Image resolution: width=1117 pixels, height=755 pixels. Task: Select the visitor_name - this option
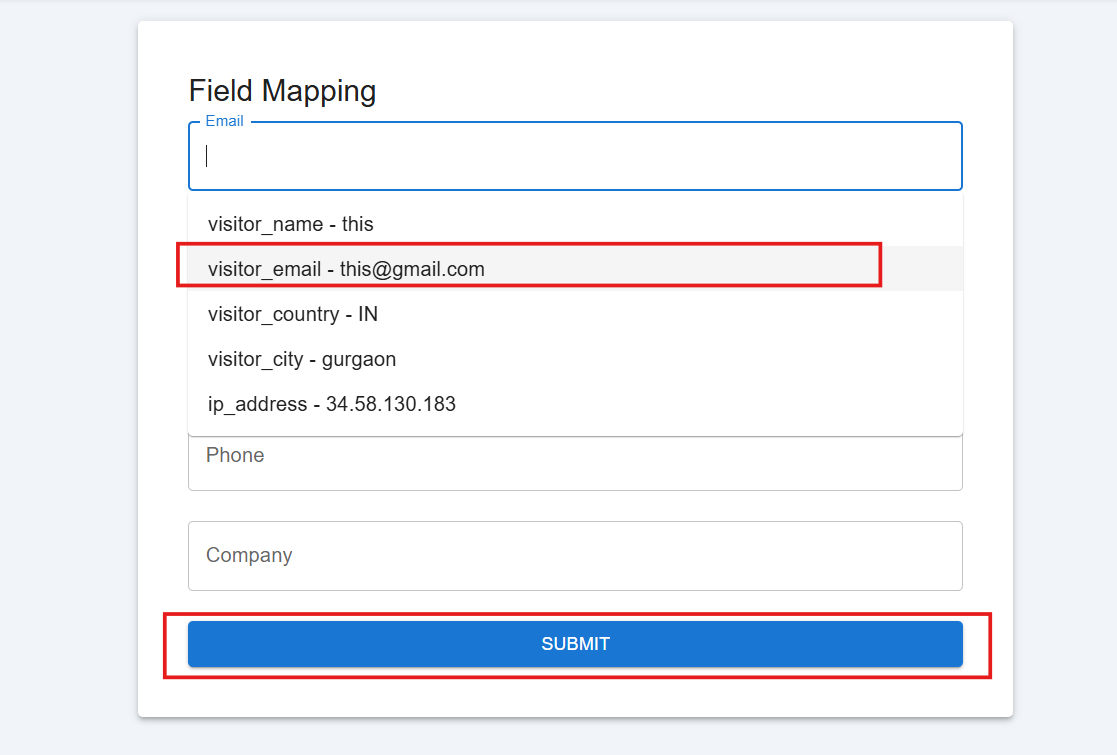575,224
